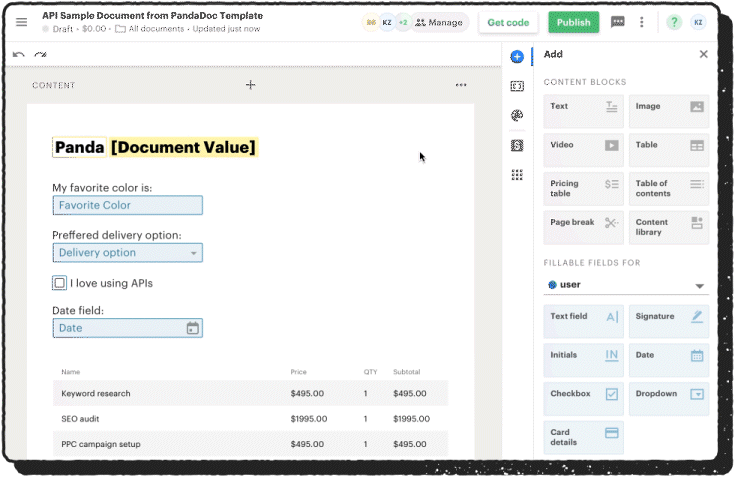Viewport: 735px width, 477px height.
Task: Select the PPC campaign setup row name
Action: (x=101, y=444)
